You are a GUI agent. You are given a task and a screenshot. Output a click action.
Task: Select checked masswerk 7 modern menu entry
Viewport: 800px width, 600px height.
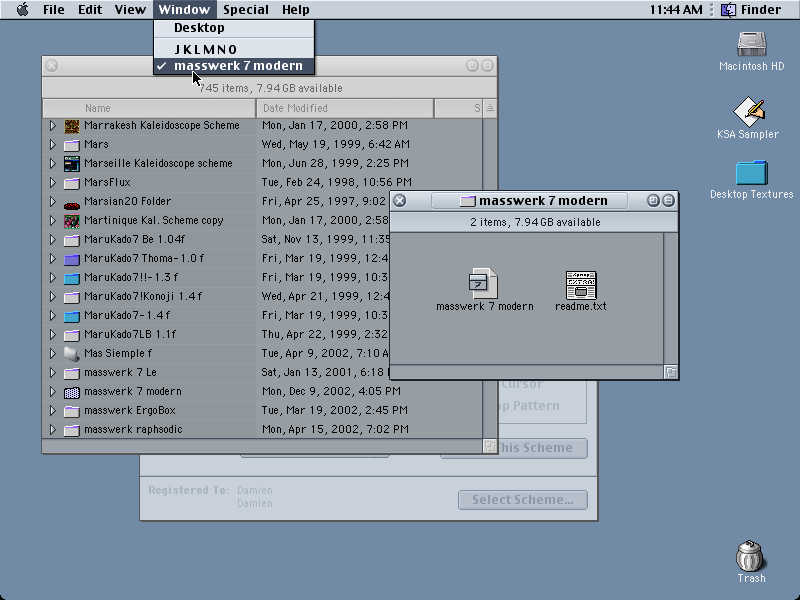pyautogui.click(x=234, y=66)
